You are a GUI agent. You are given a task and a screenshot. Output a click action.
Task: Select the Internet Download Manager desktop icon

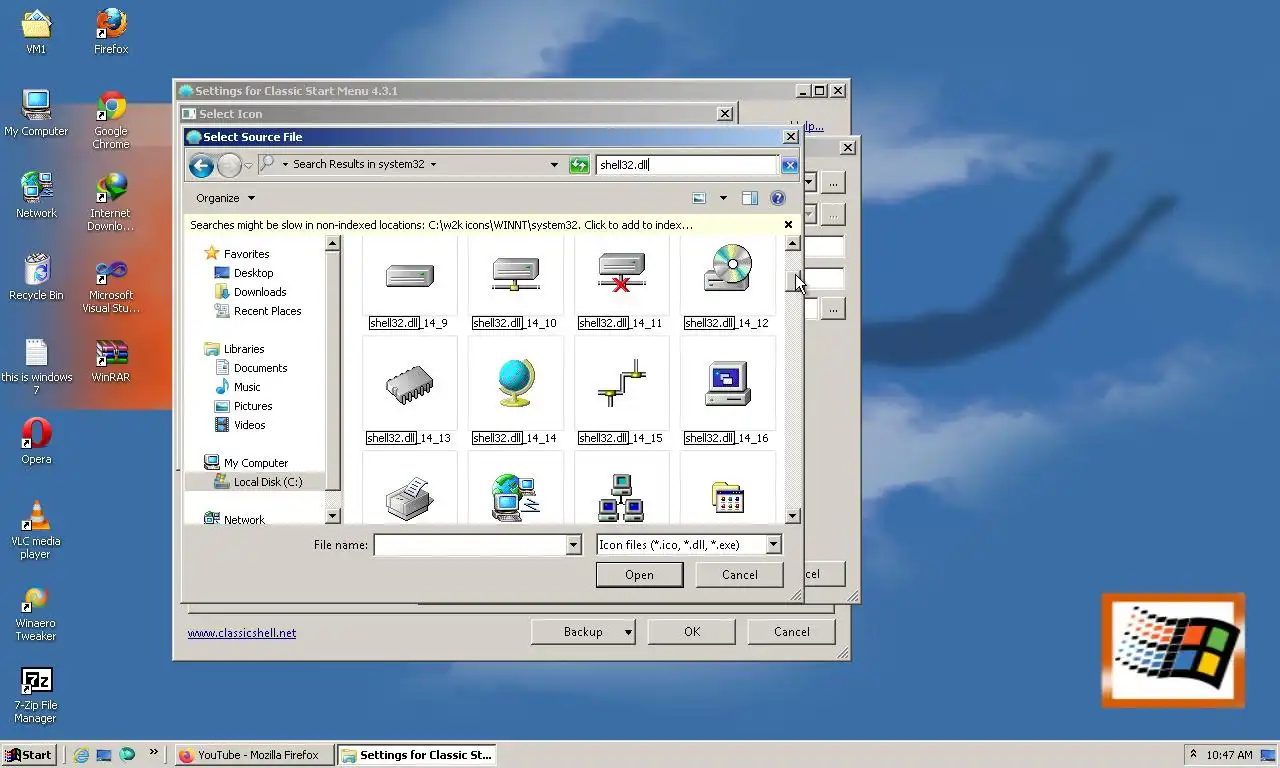tap(111, 202)
